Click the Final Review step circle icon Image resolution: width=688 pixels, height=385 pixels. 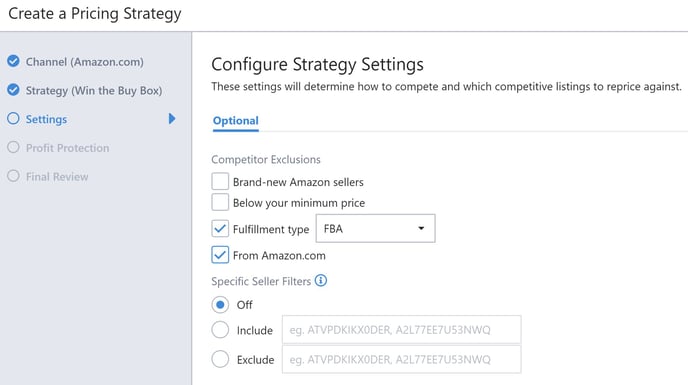click(13, 176)
